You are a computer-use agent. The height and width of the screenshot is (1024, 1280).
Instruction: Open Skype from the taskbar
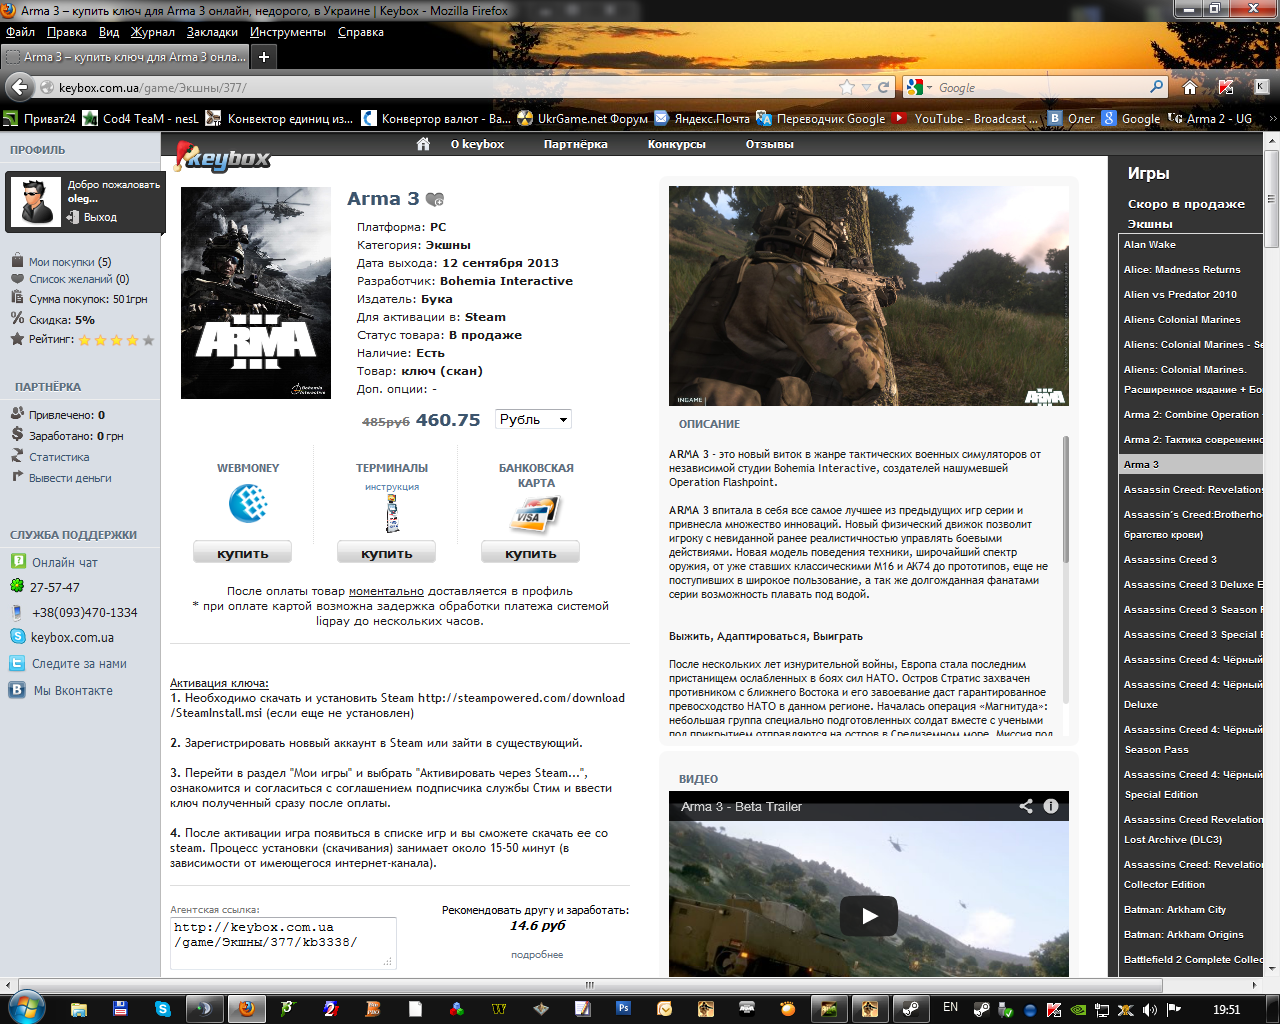tap(163, 1009)
